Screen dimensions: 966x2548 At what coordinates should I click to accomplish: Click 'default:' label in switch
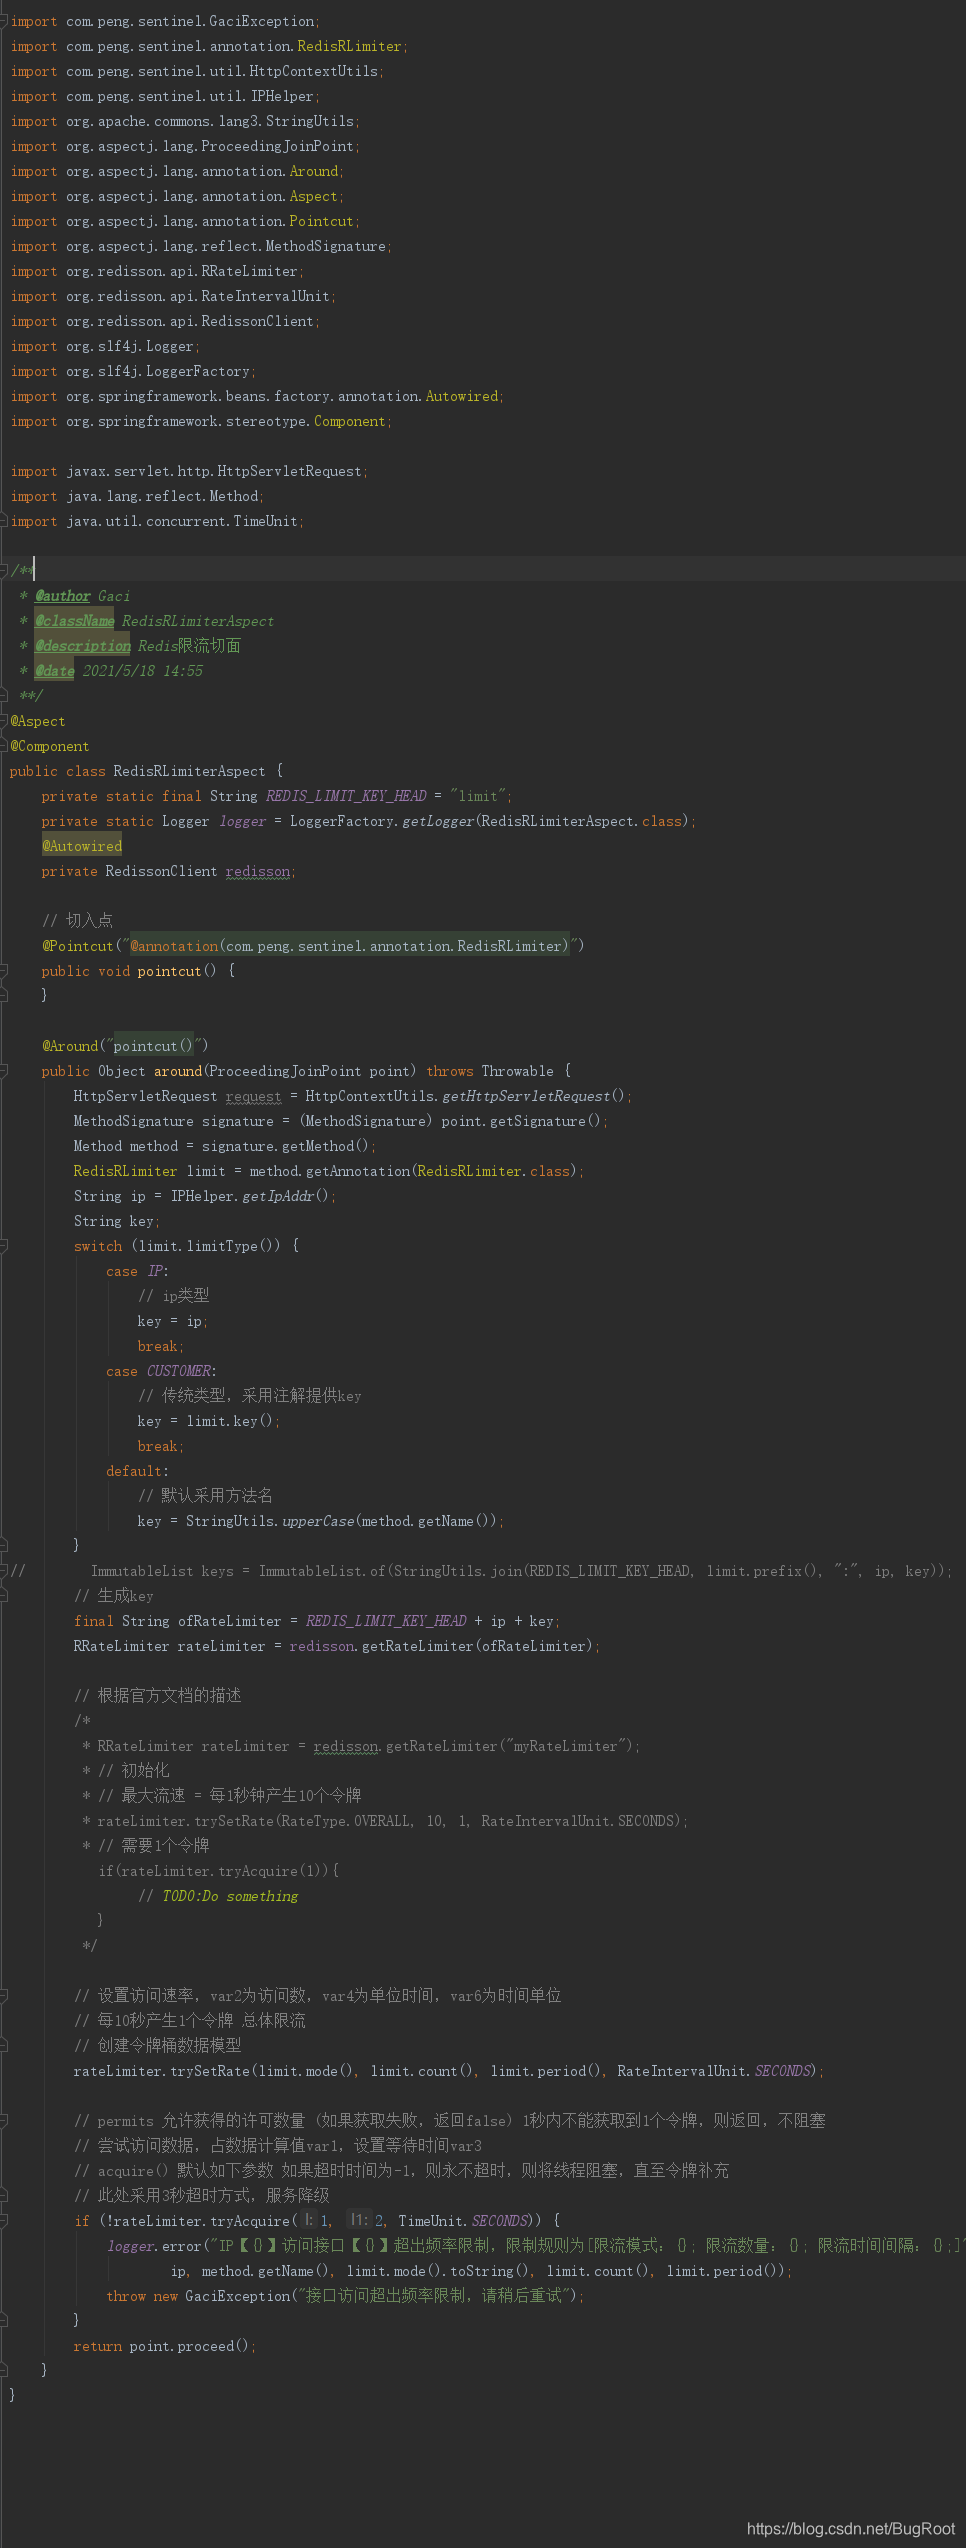point(138,1471)
